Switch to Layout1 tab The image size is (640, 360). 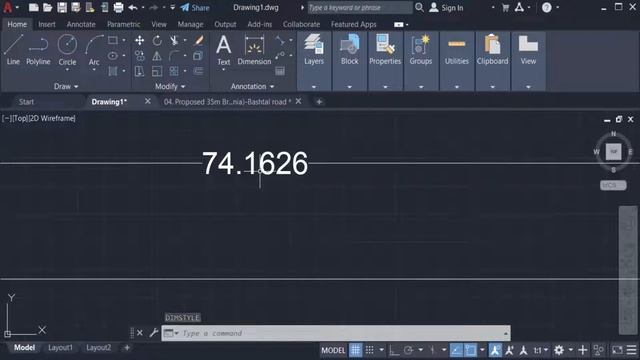coord(60,348)
